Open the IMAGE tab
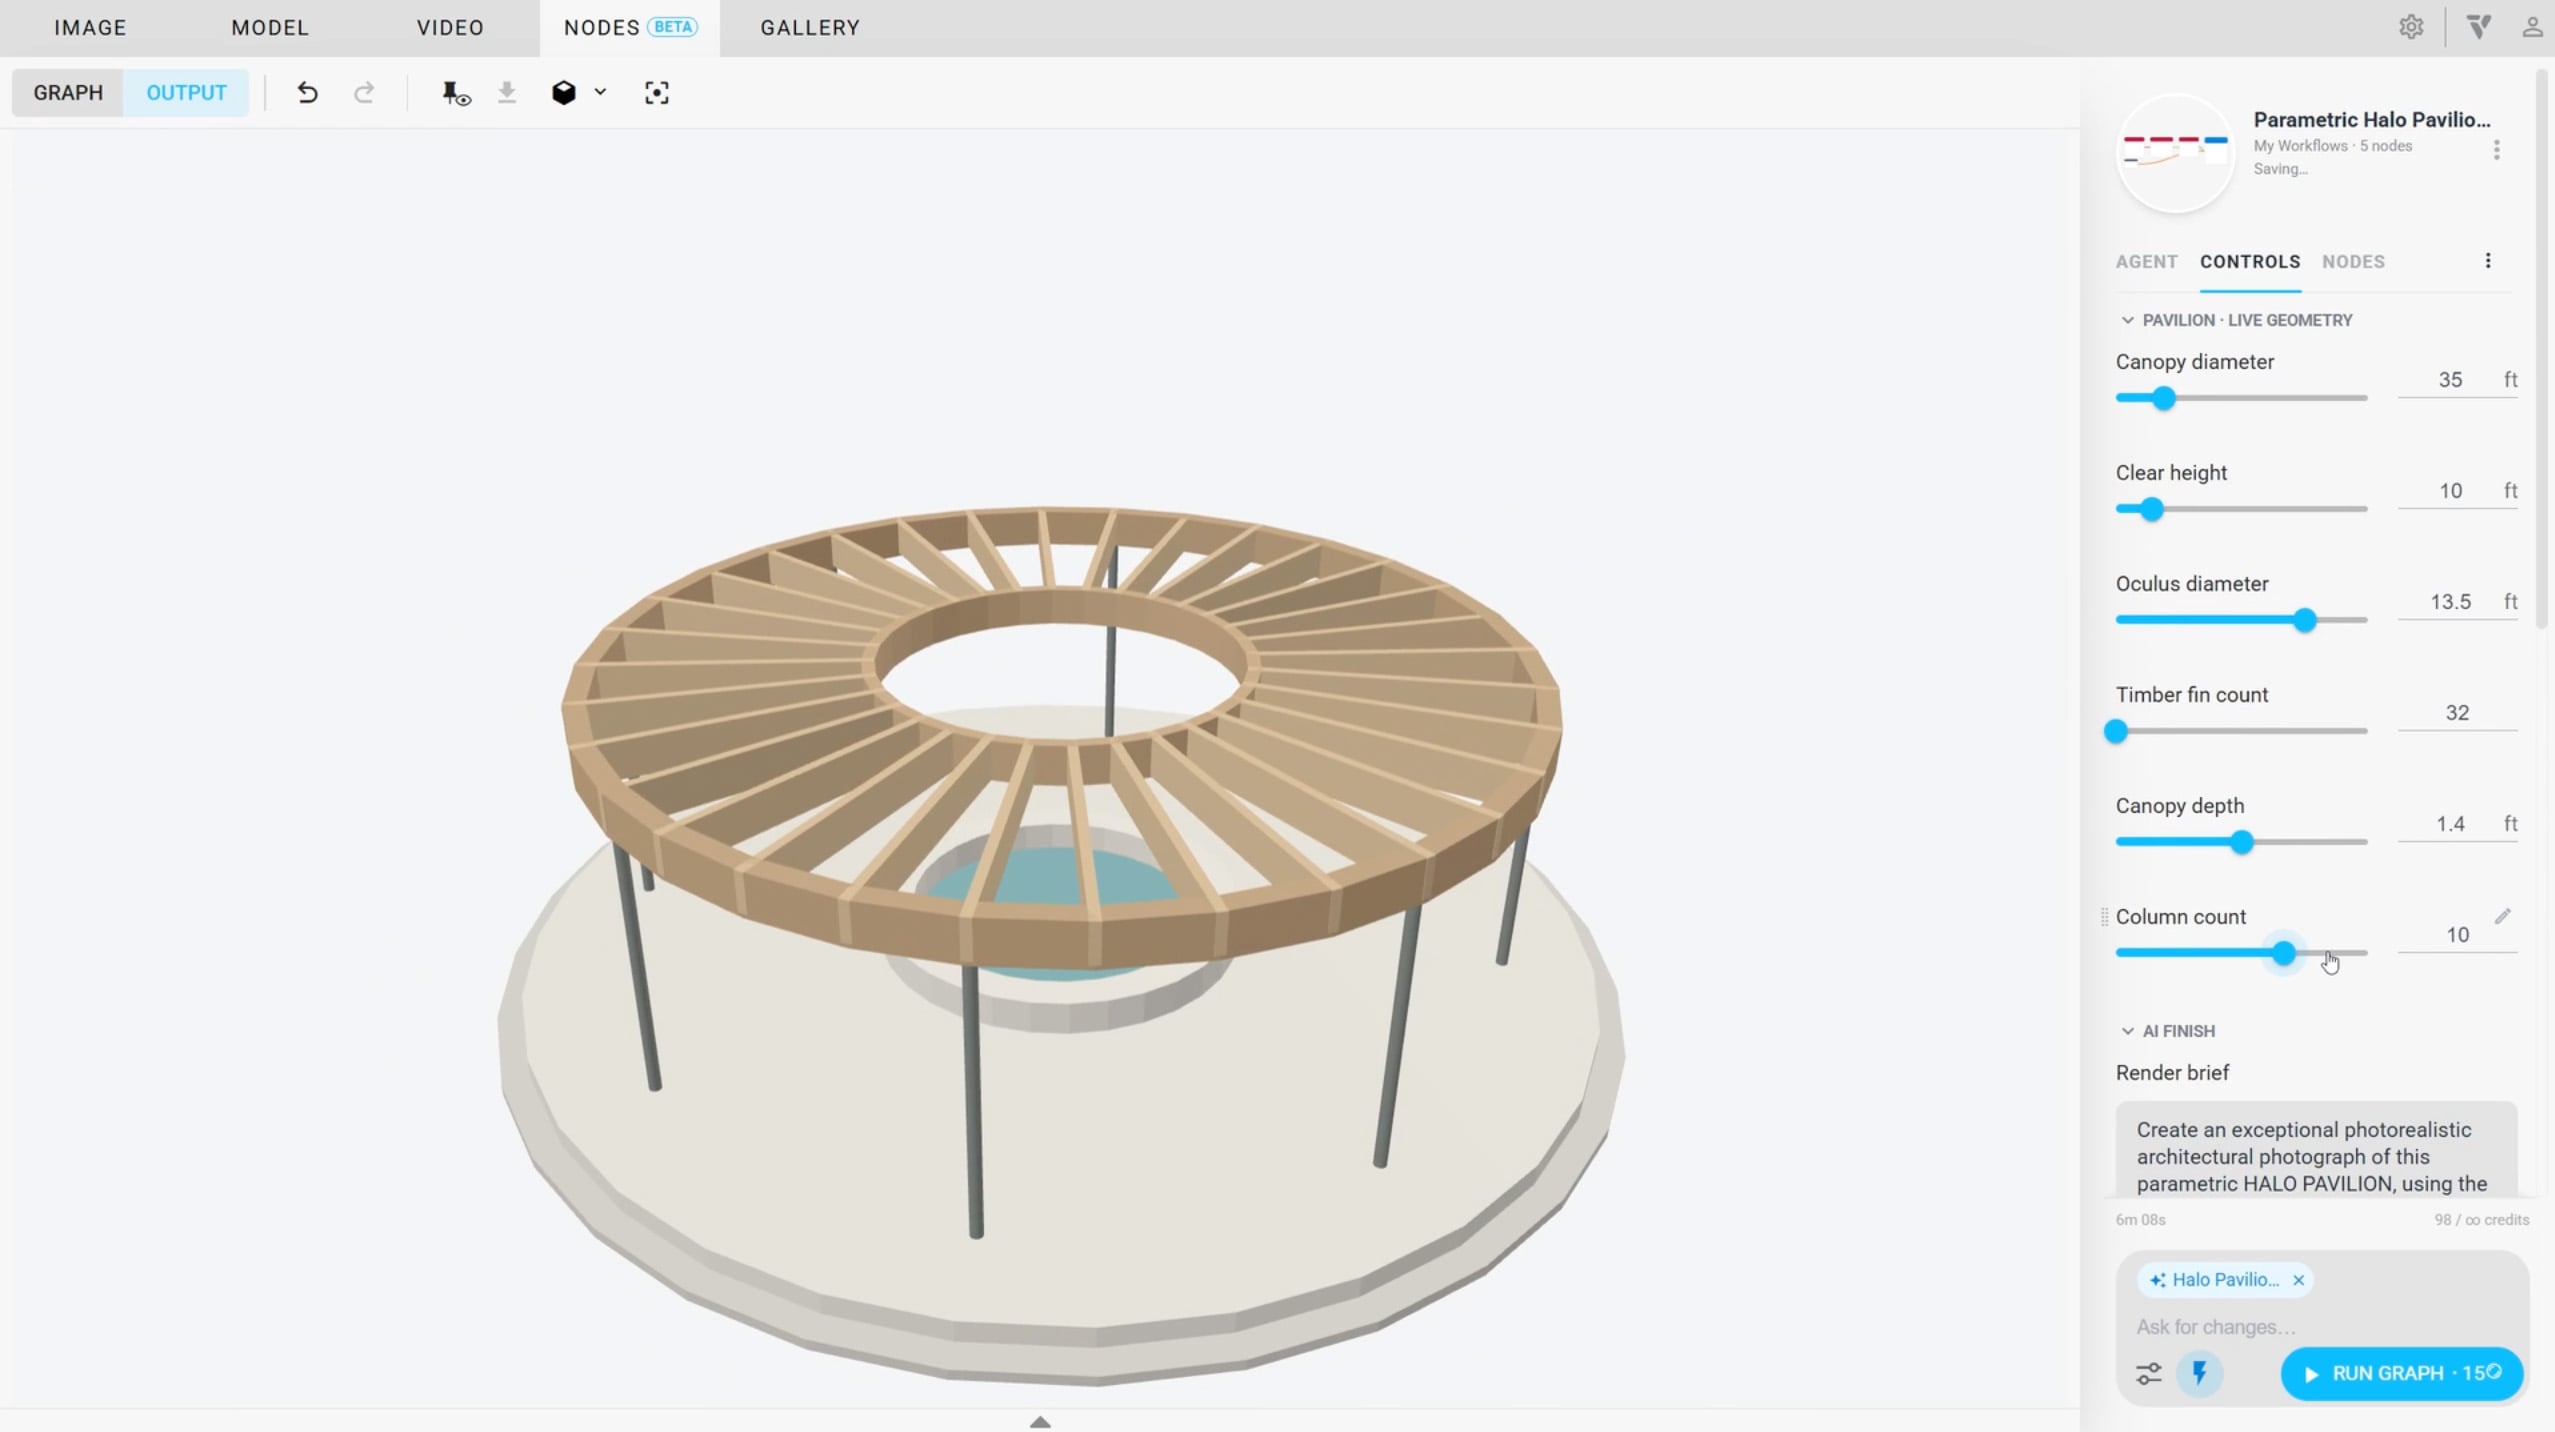2555x1432 pixels. pos(90,28)
